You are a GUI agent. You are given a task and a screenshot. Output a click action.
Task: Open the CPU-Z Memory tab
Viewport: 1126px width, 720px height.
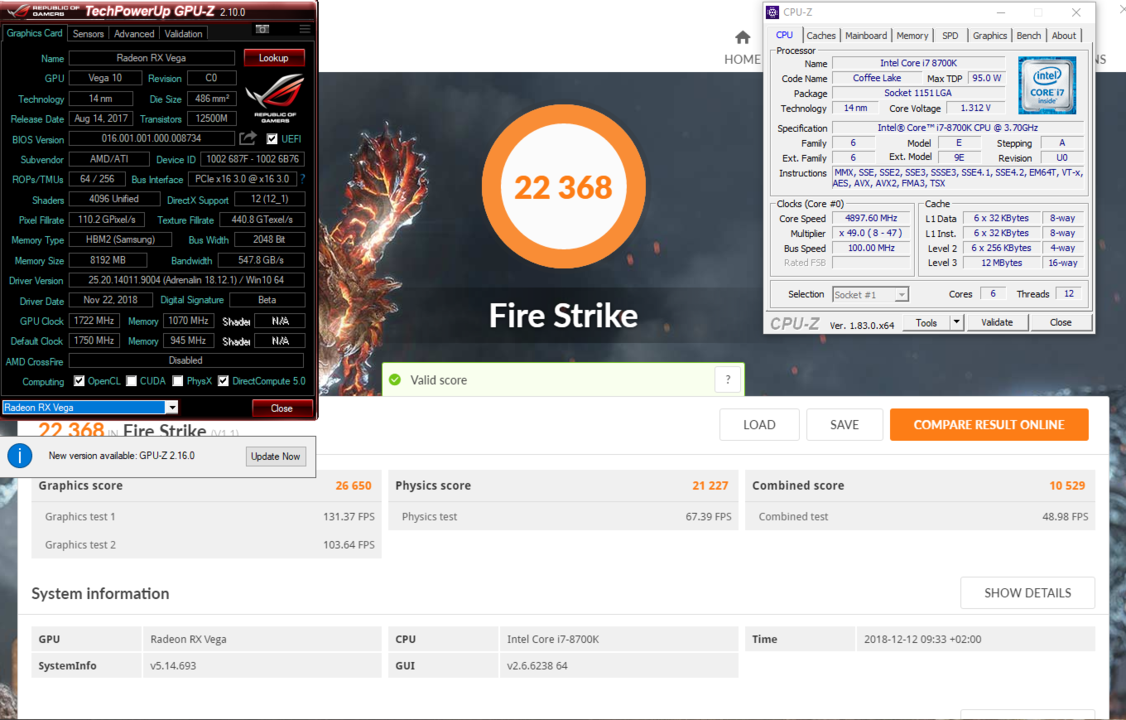point(912,36)
